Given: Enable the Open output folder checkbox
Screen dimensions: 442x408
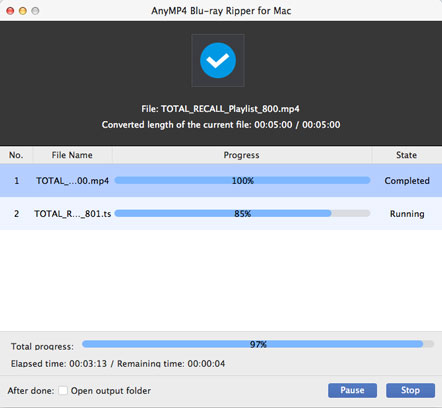Looking at the screenshot, I should pos(63,390).
